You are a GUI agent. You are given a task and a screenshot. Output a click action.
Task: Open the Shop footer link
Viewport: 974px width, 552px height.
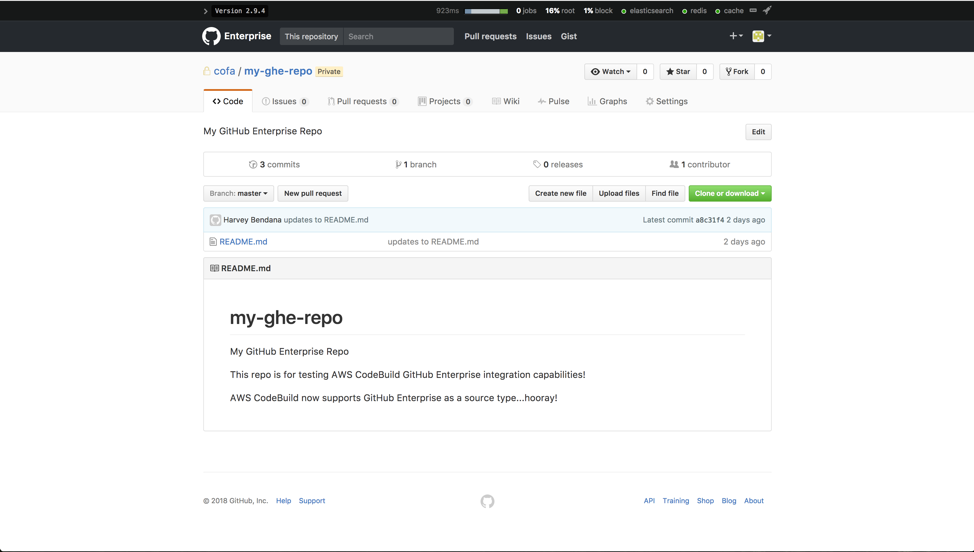click(705, 500)
